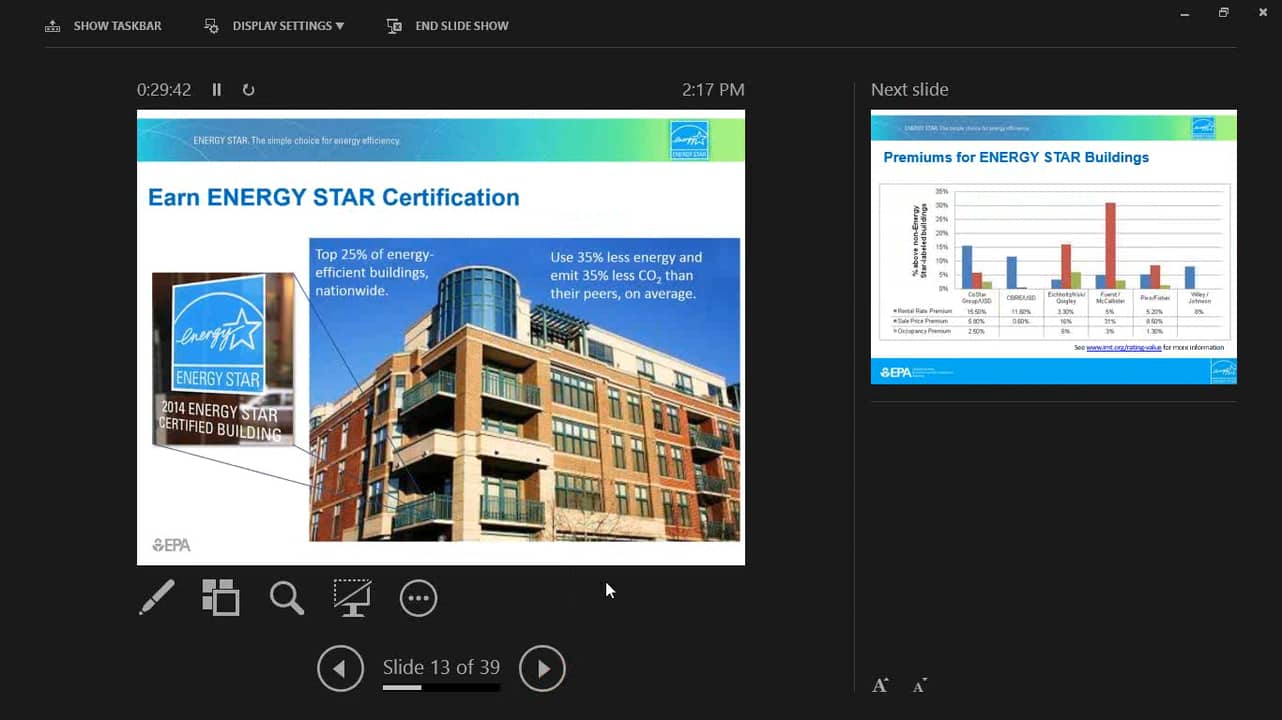1282x720 pixels.
Task: Open more slide show options ellipsis
Action: pos(418,598)
